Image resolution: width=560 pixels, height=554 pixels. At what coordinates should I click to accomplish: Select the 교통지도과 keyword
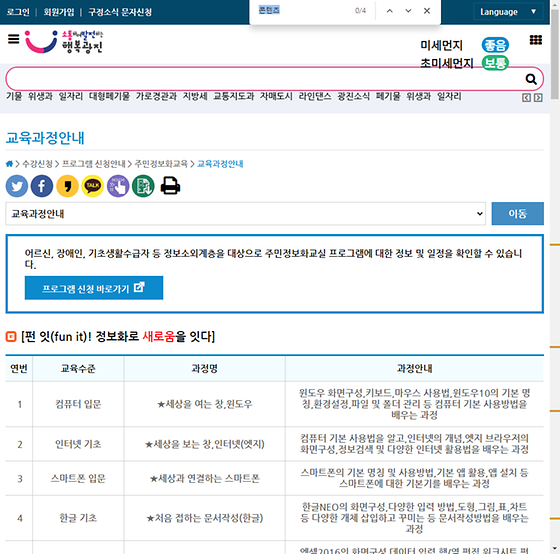pos(234,96)
